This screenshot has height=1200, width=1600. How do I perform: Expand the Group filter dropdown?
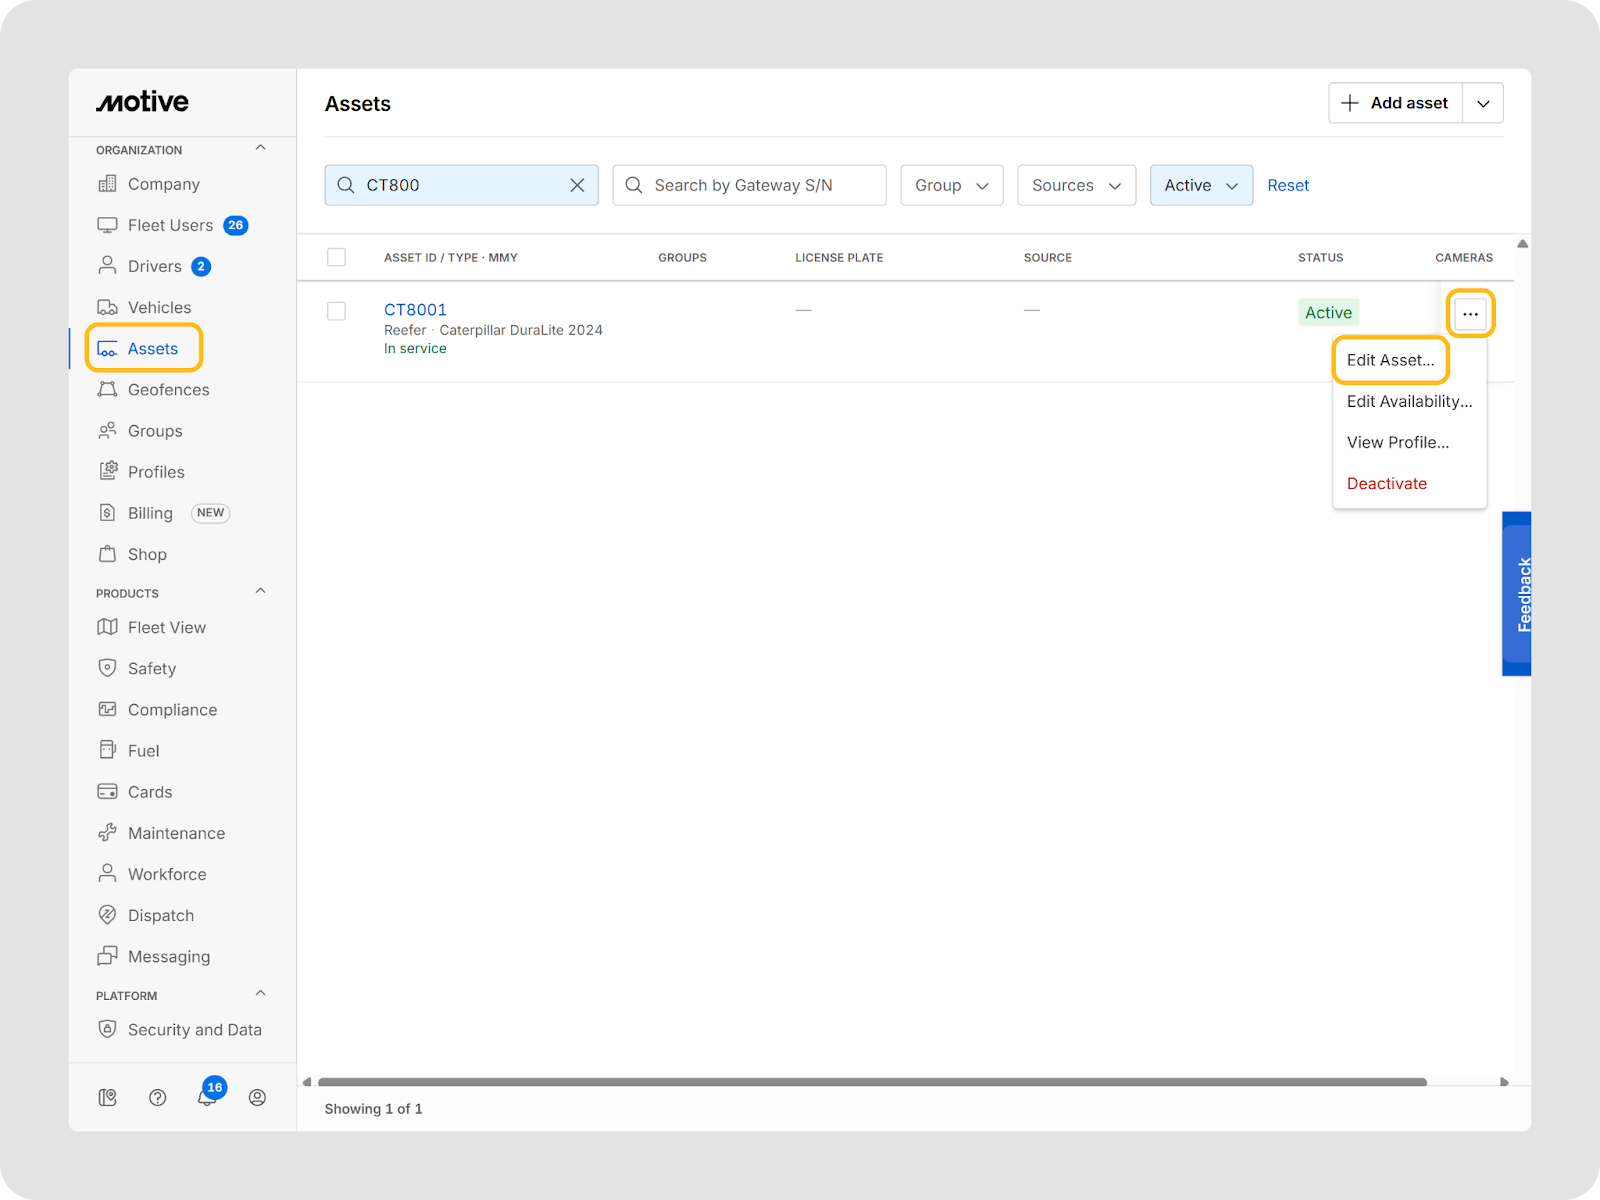951,185
